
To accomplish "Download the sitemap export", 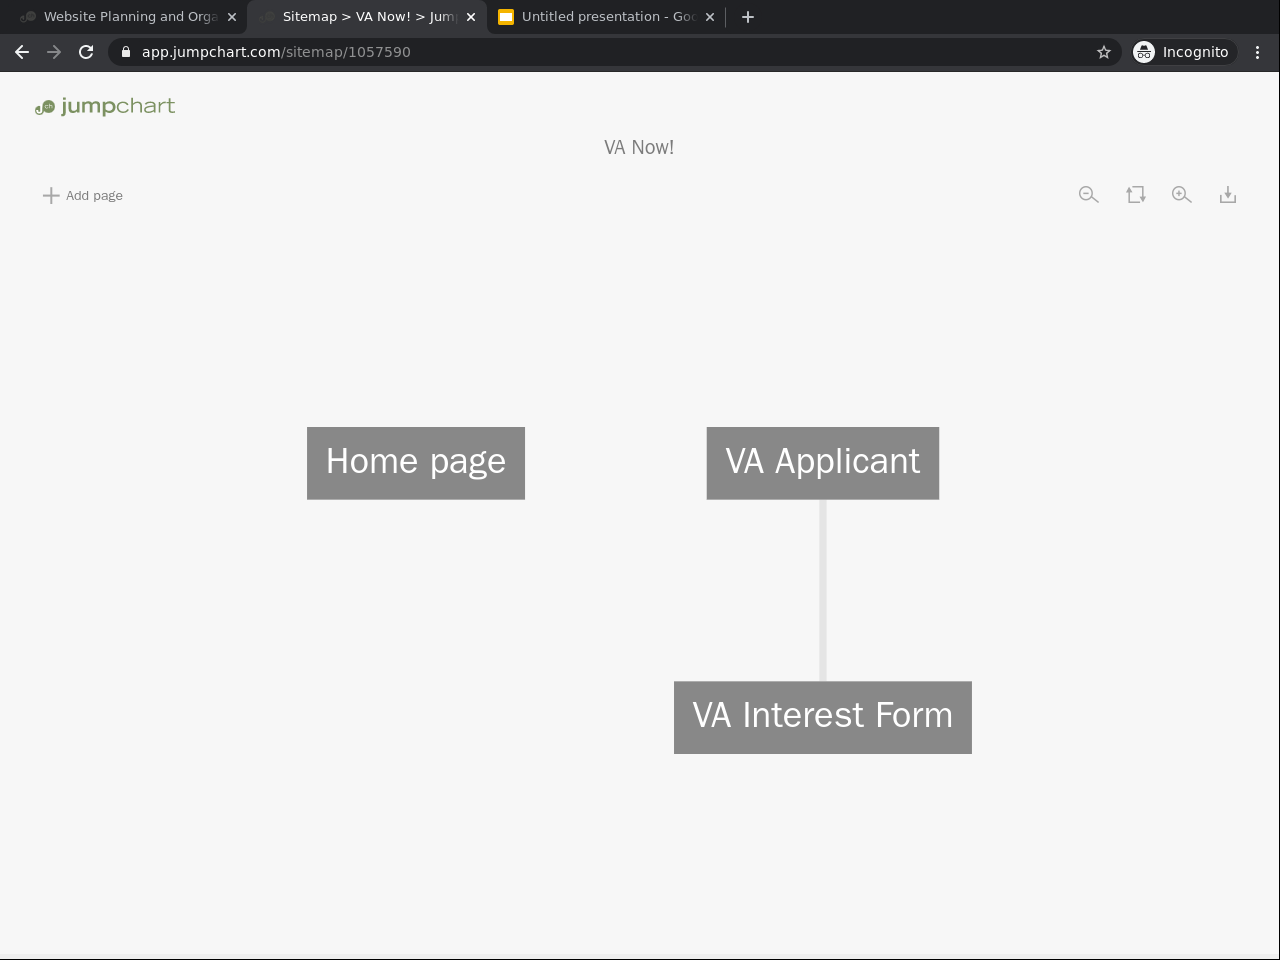I will (1228, 195).
